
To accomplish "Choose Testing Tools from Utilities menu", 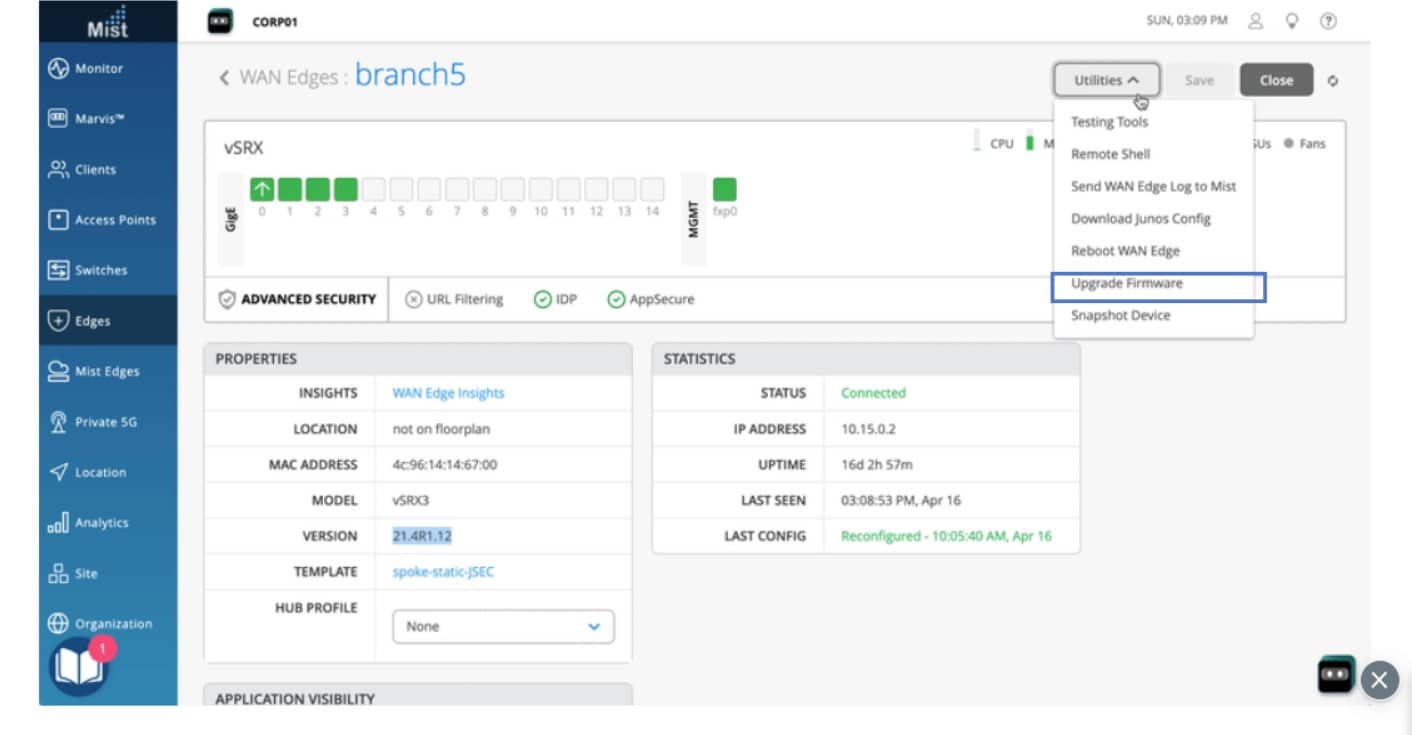I will tap(1109, 122).
